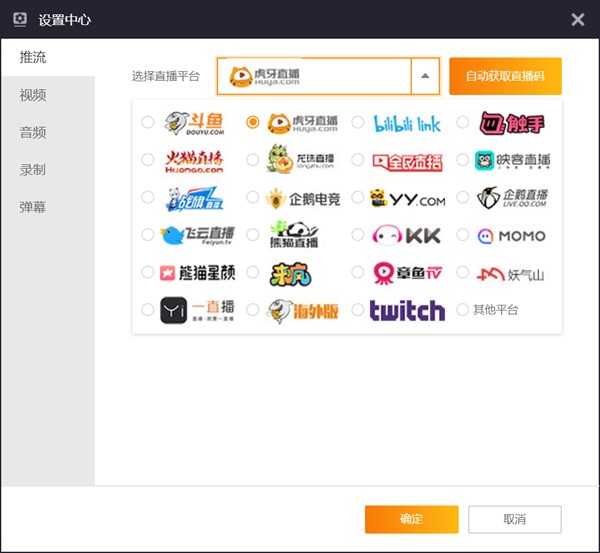Click the Twitch logo
Viewport: 600px width, 553px height.
pyautogui.click(x=407, y=310)
